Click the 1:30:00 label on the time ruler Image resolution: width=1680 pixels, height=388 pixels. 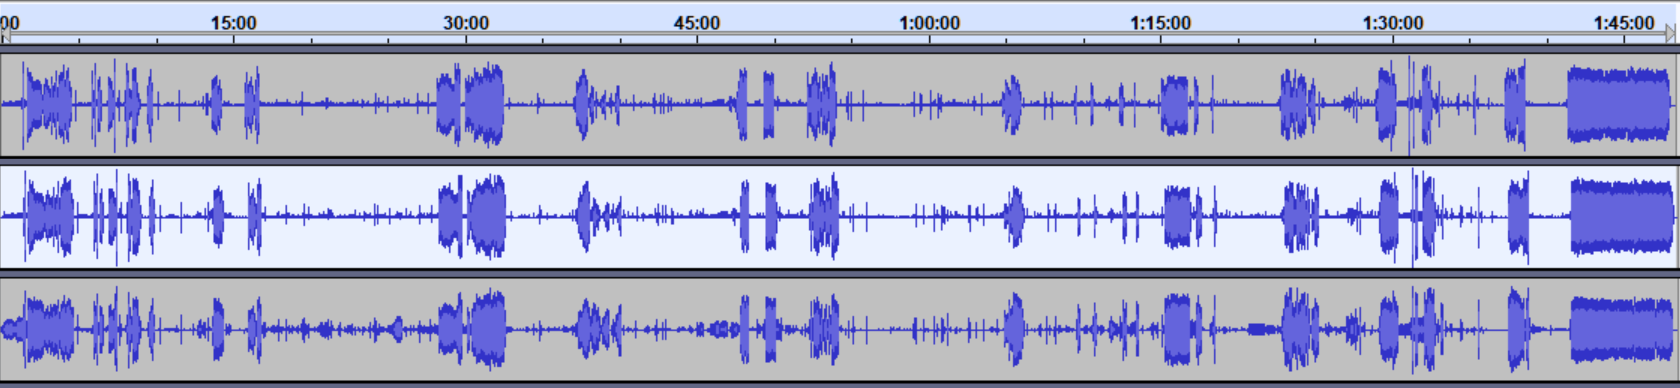tap(1393, 22)
